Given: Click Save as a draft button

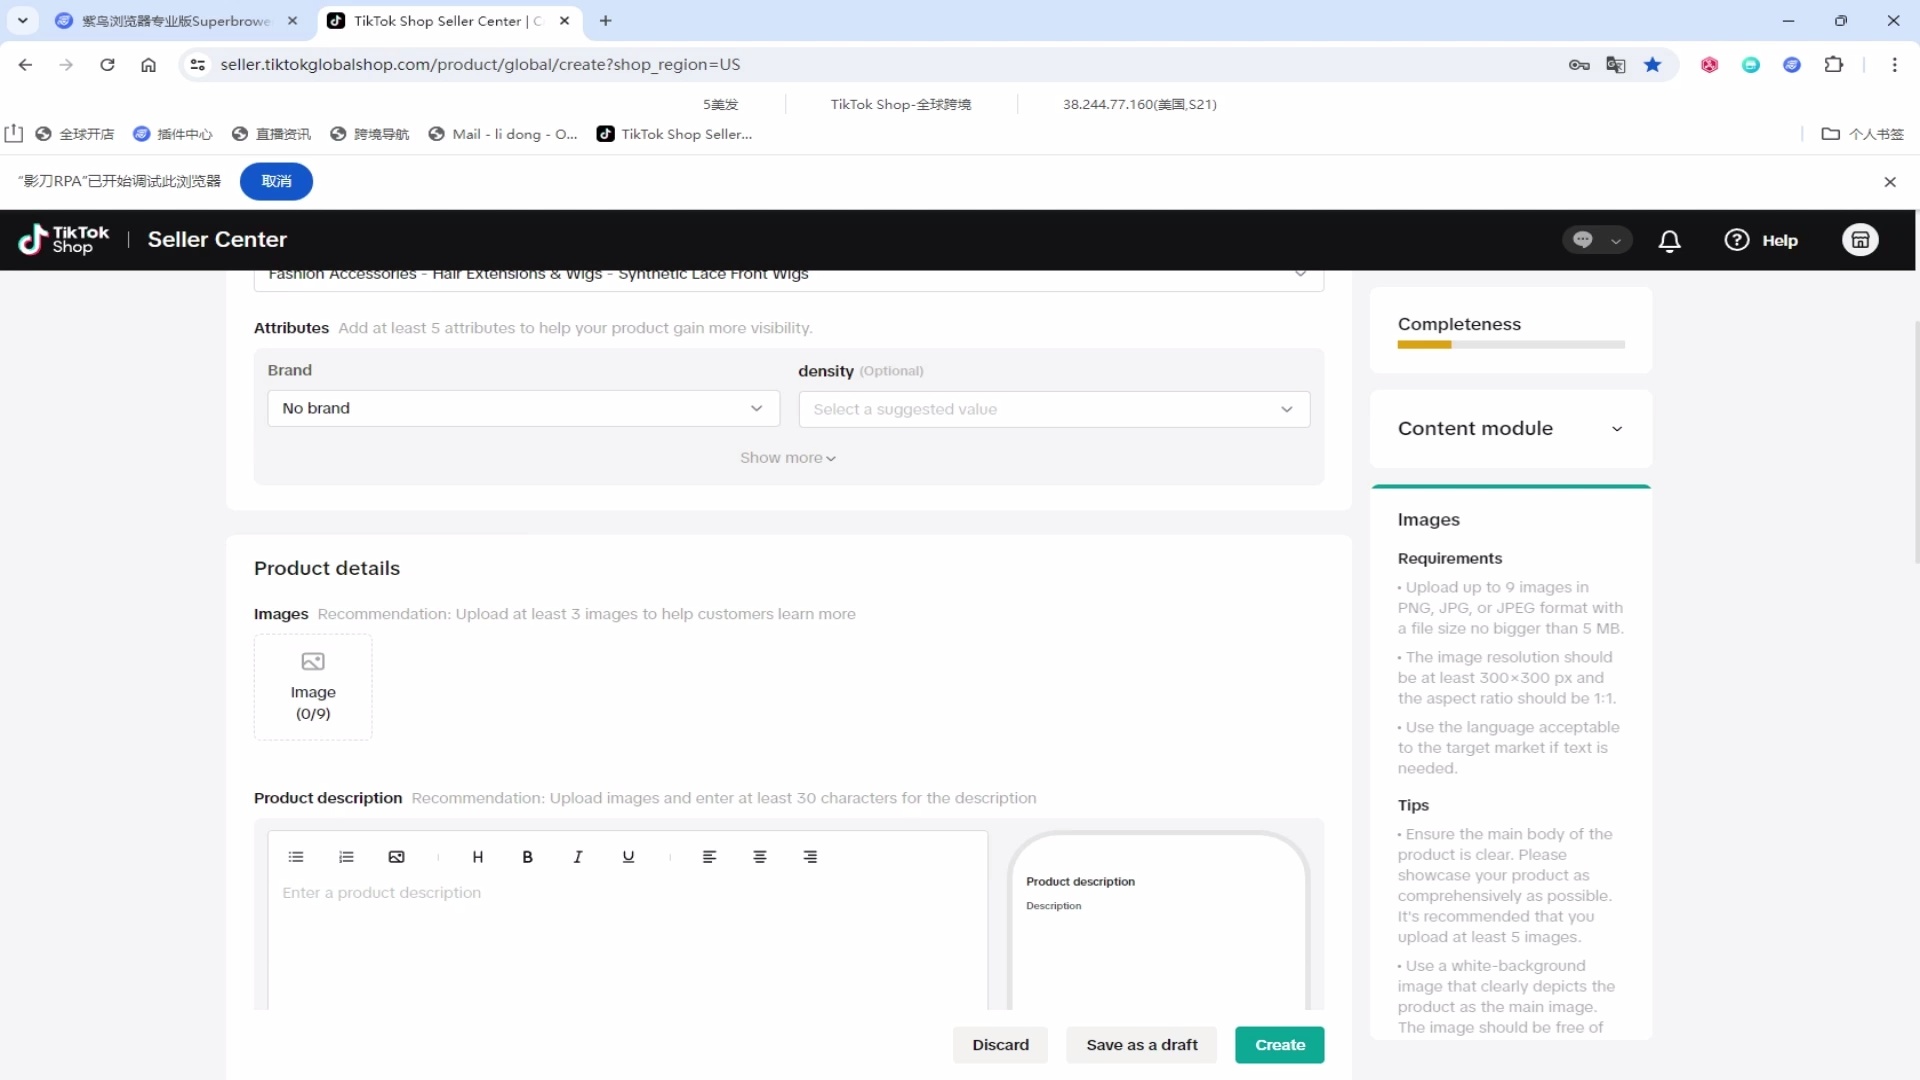Looking at the screenshot, I should [x=1141, y=1045].
